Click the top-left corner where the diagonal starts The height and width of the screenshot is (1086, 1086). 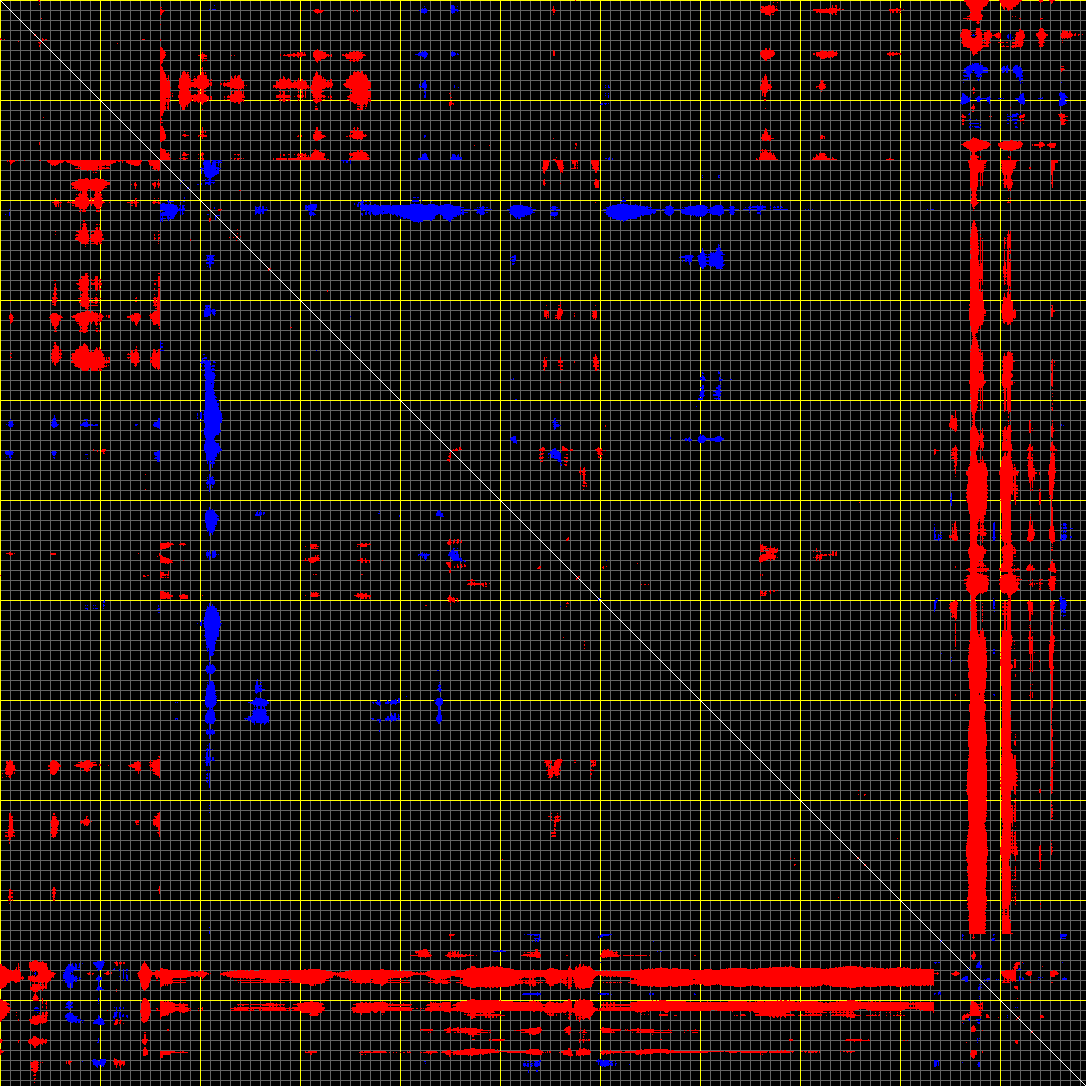(3, 3)
